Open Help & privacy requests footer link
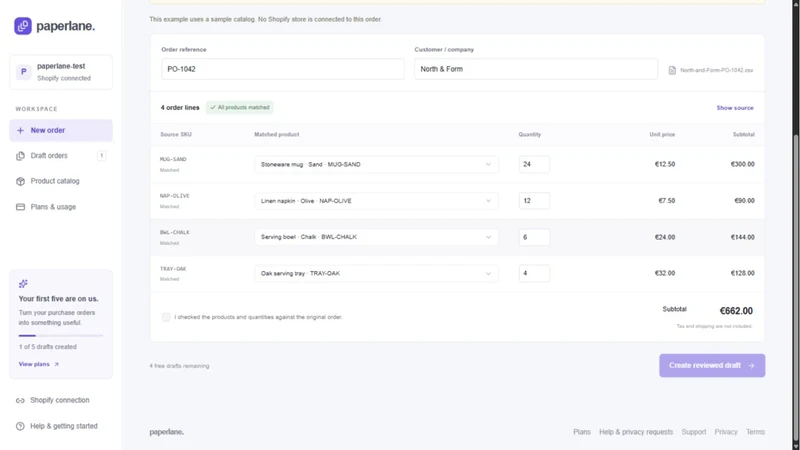Viewport: 800px width, 450px height. pyautogui.click(x=636, y=432)
